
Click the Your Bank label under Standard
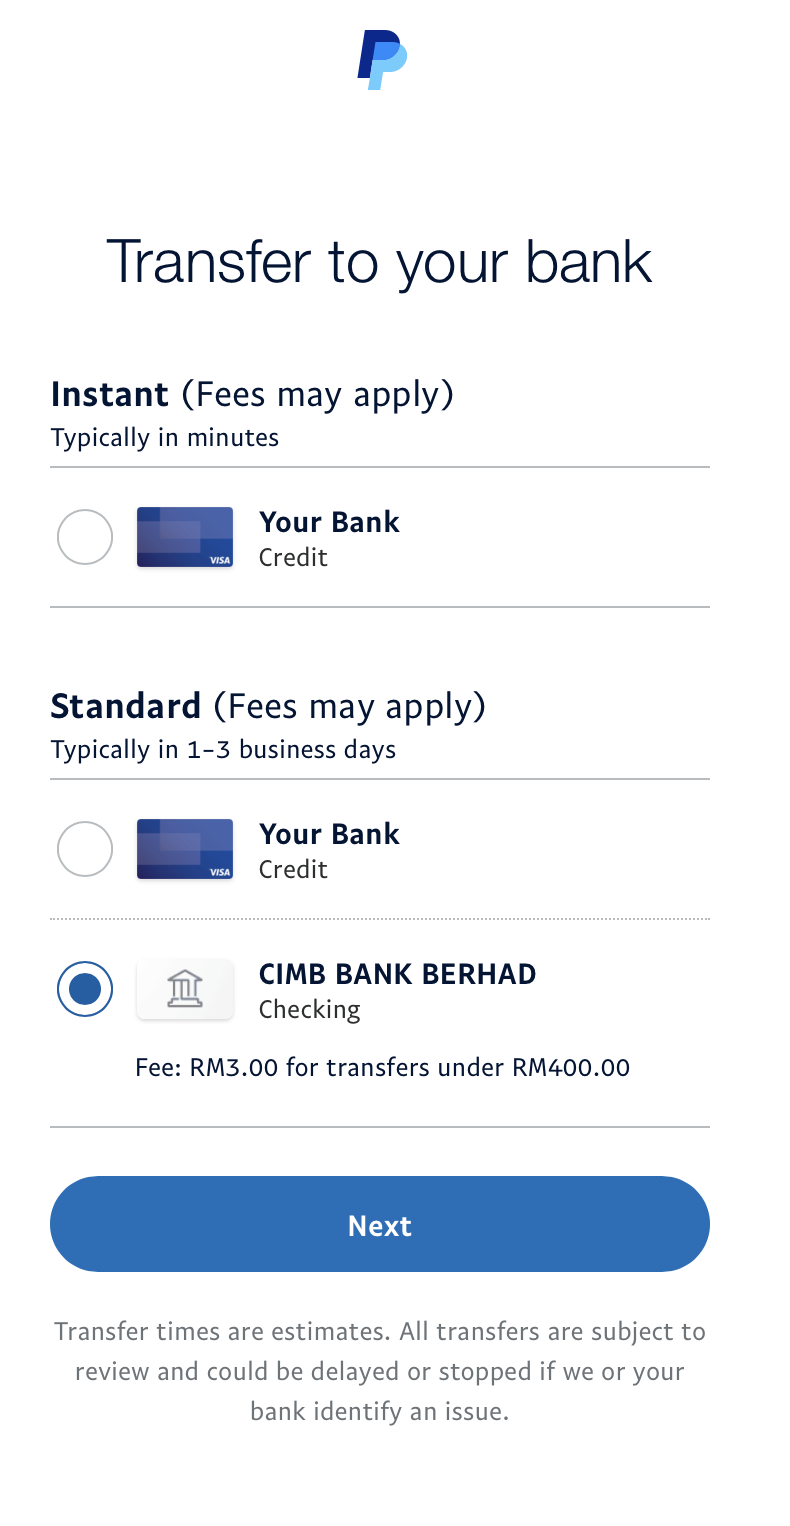pyautogui.click(x=329, y=834)
